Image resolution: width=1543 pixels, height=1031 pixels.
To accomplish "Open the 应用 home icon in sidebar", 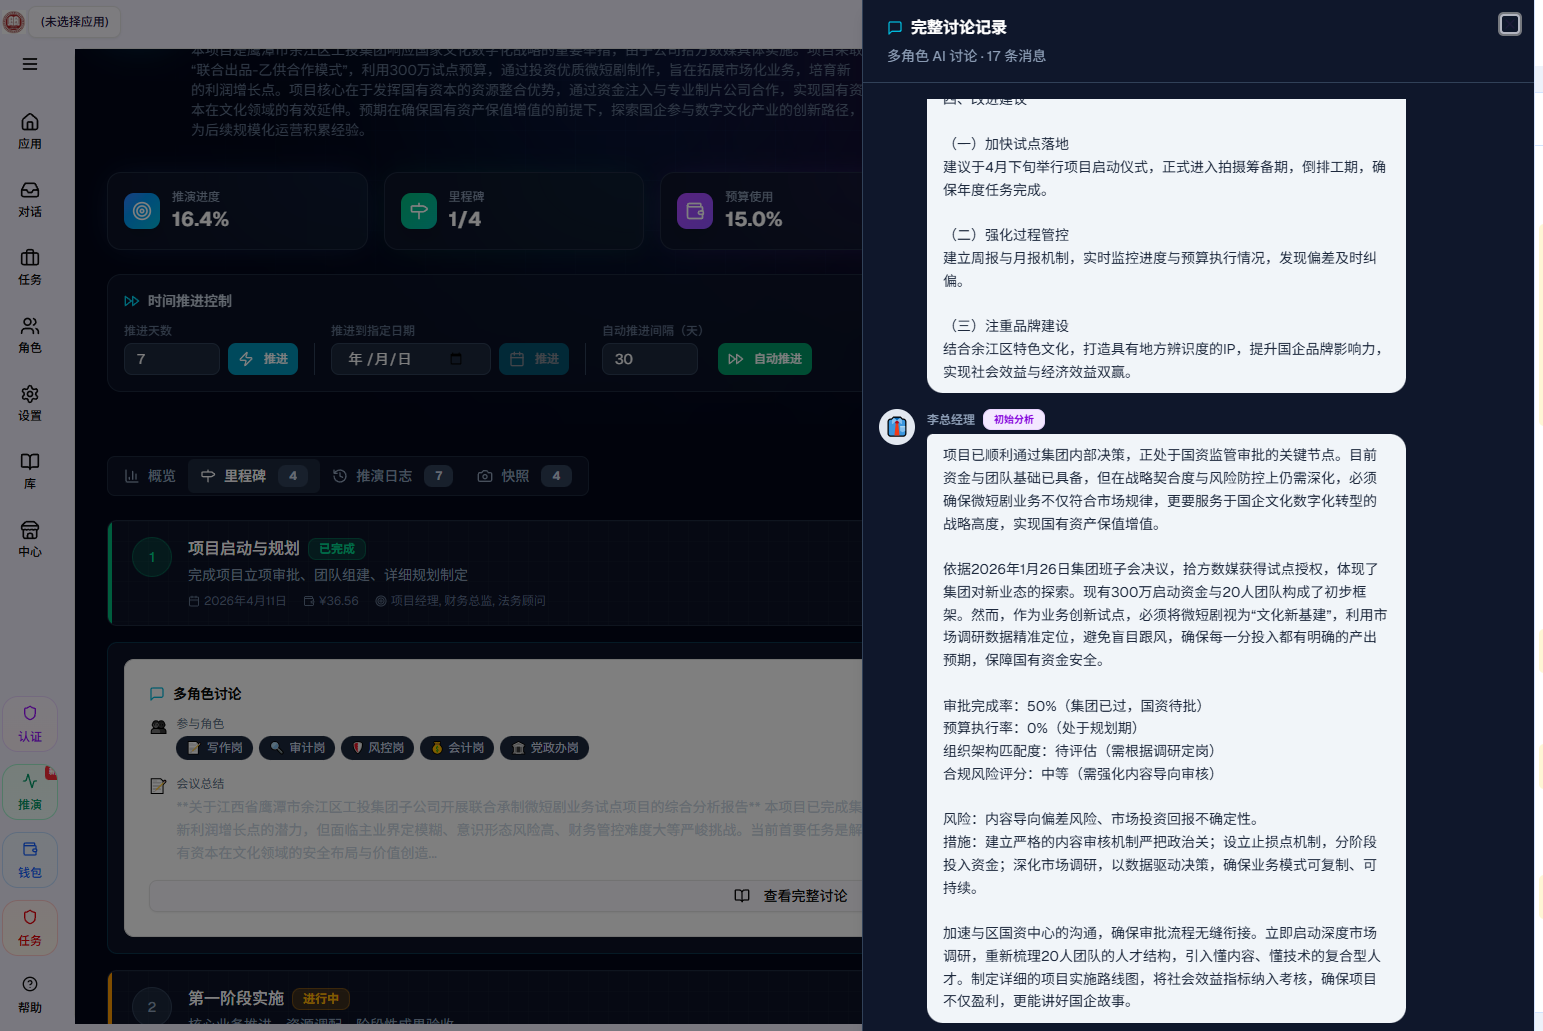I will tap(30, 130).
